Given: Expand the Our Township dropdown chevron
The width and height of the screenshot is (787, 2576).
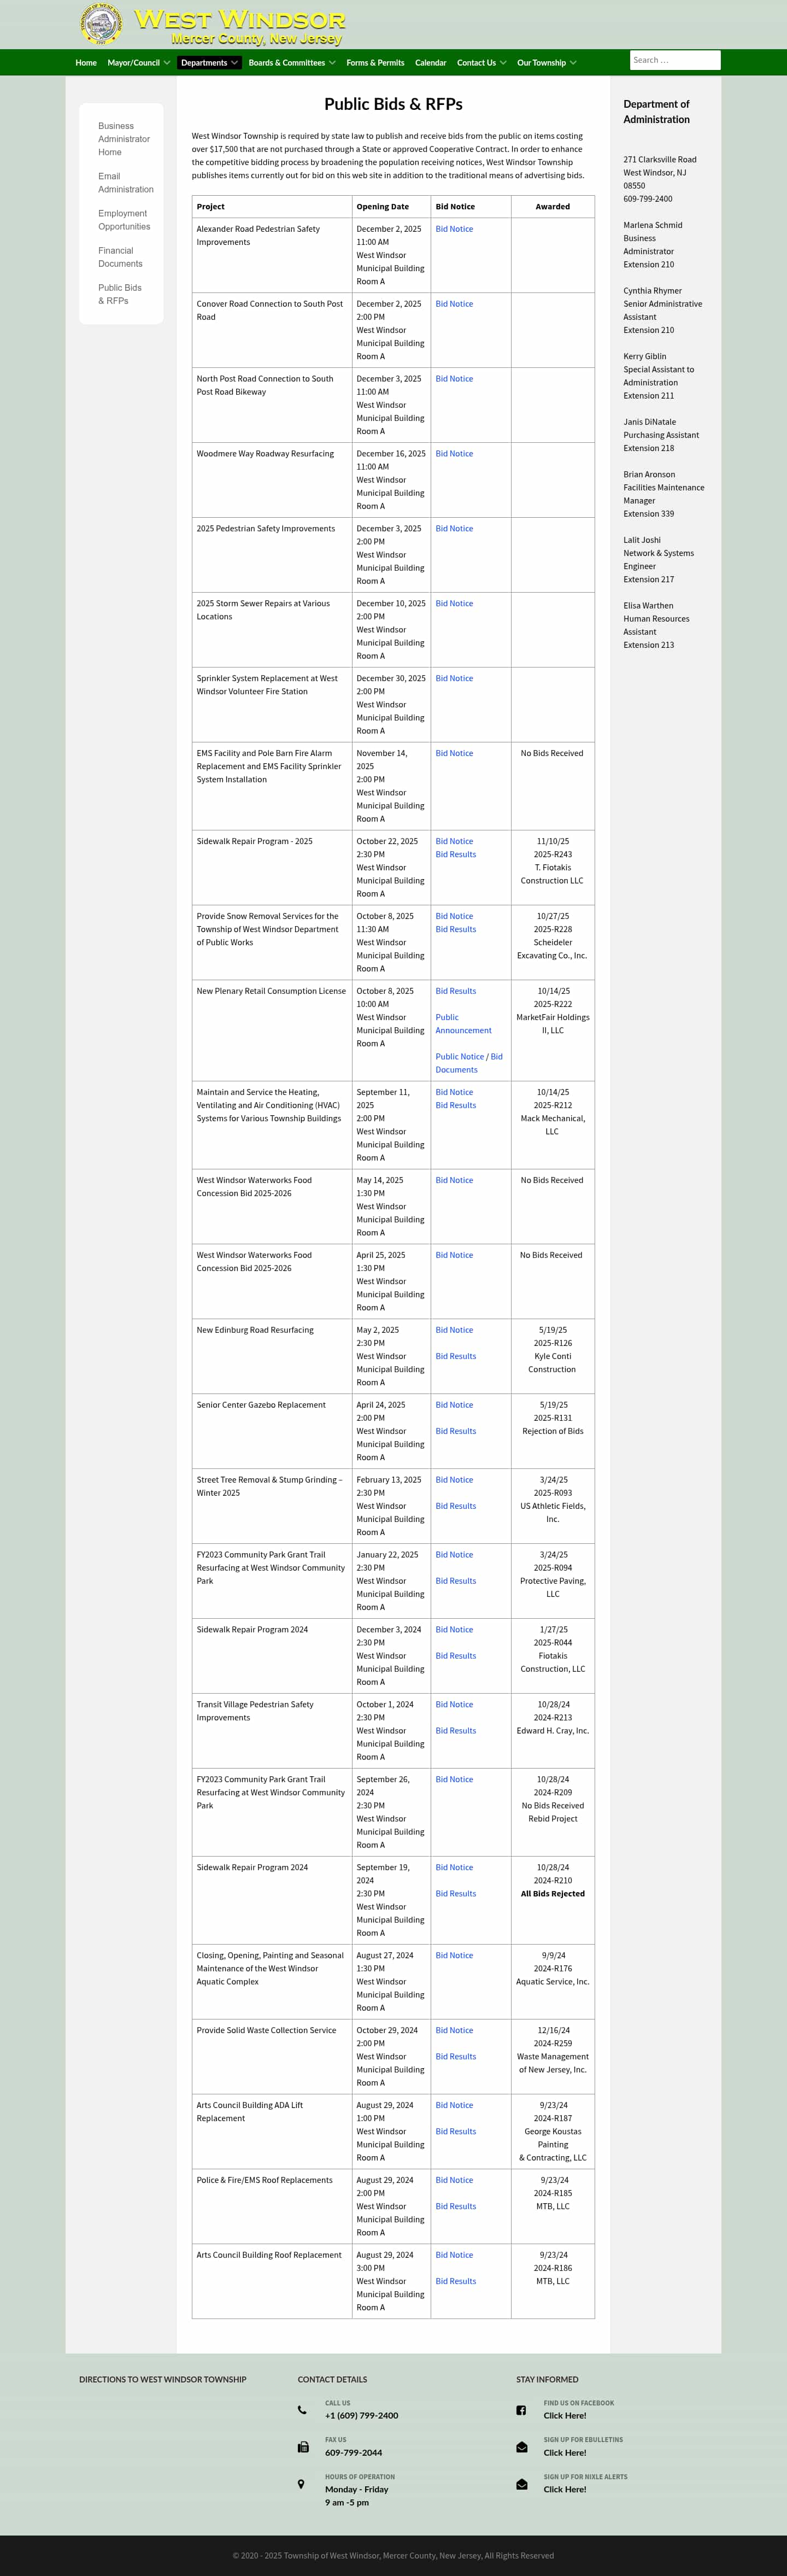Looking at the screenshot, I should point(573,63).
